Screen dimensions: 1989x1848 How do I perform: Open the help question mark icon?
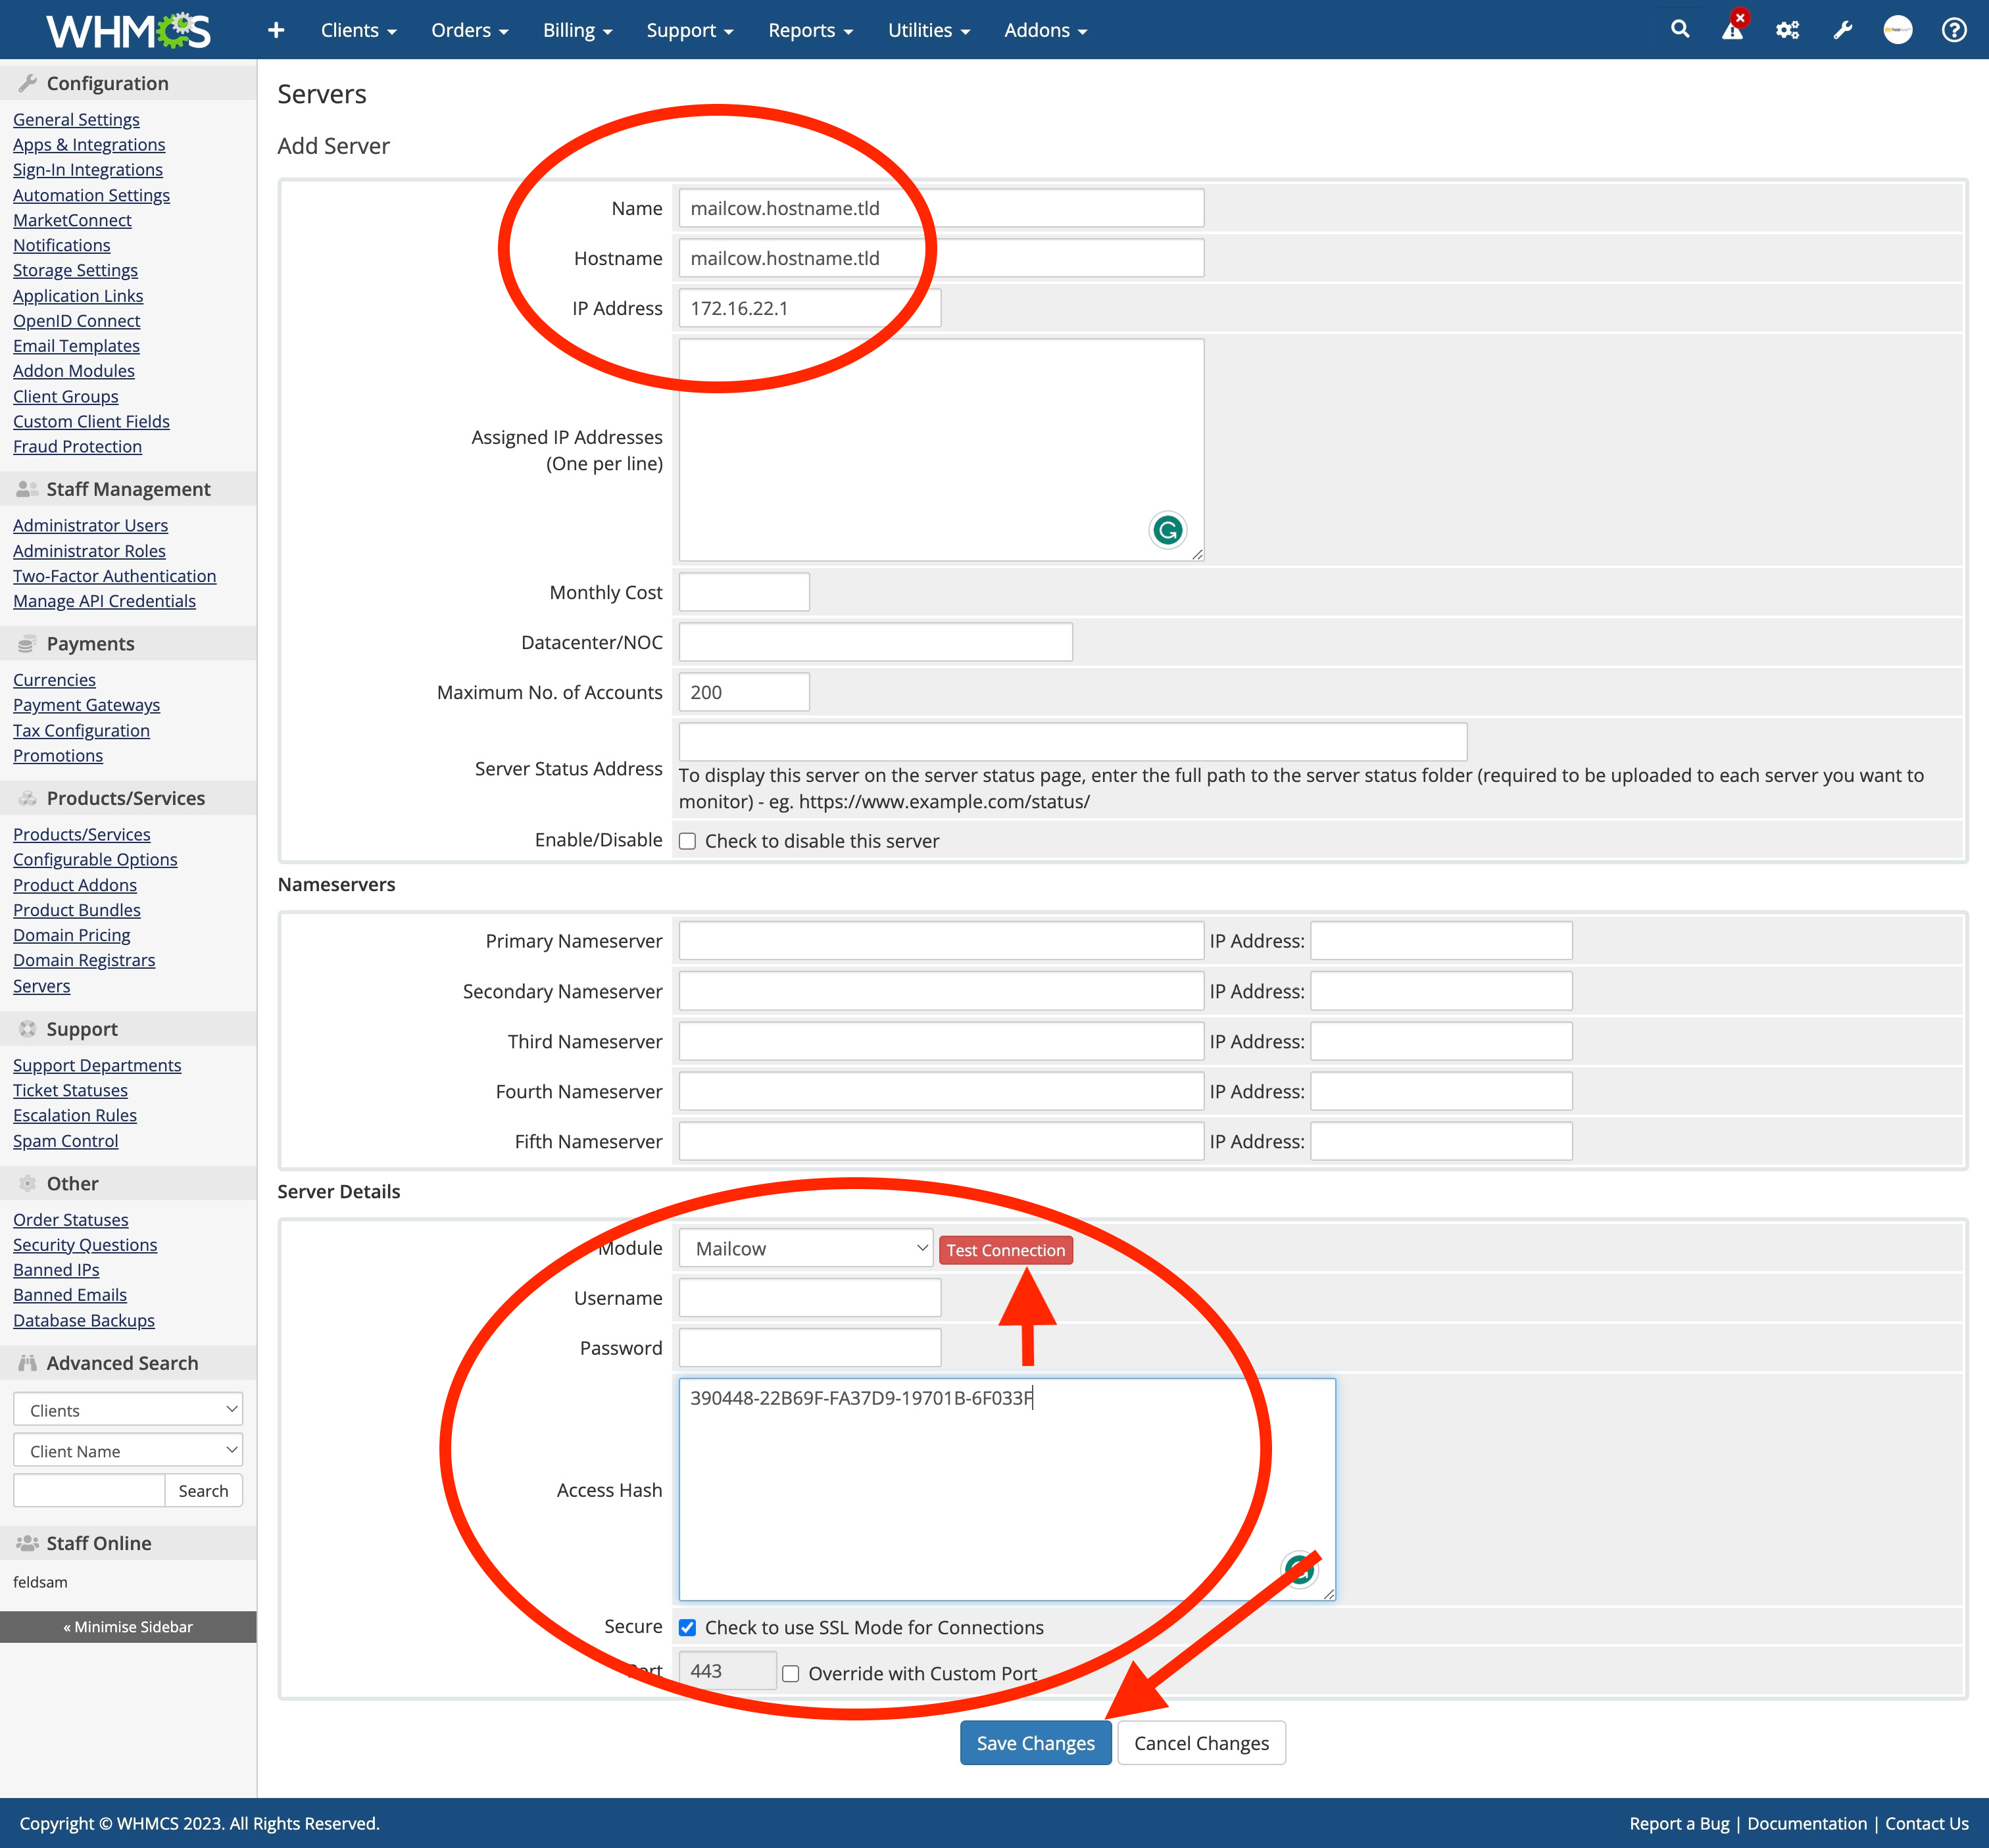[x=1954, y=30]
